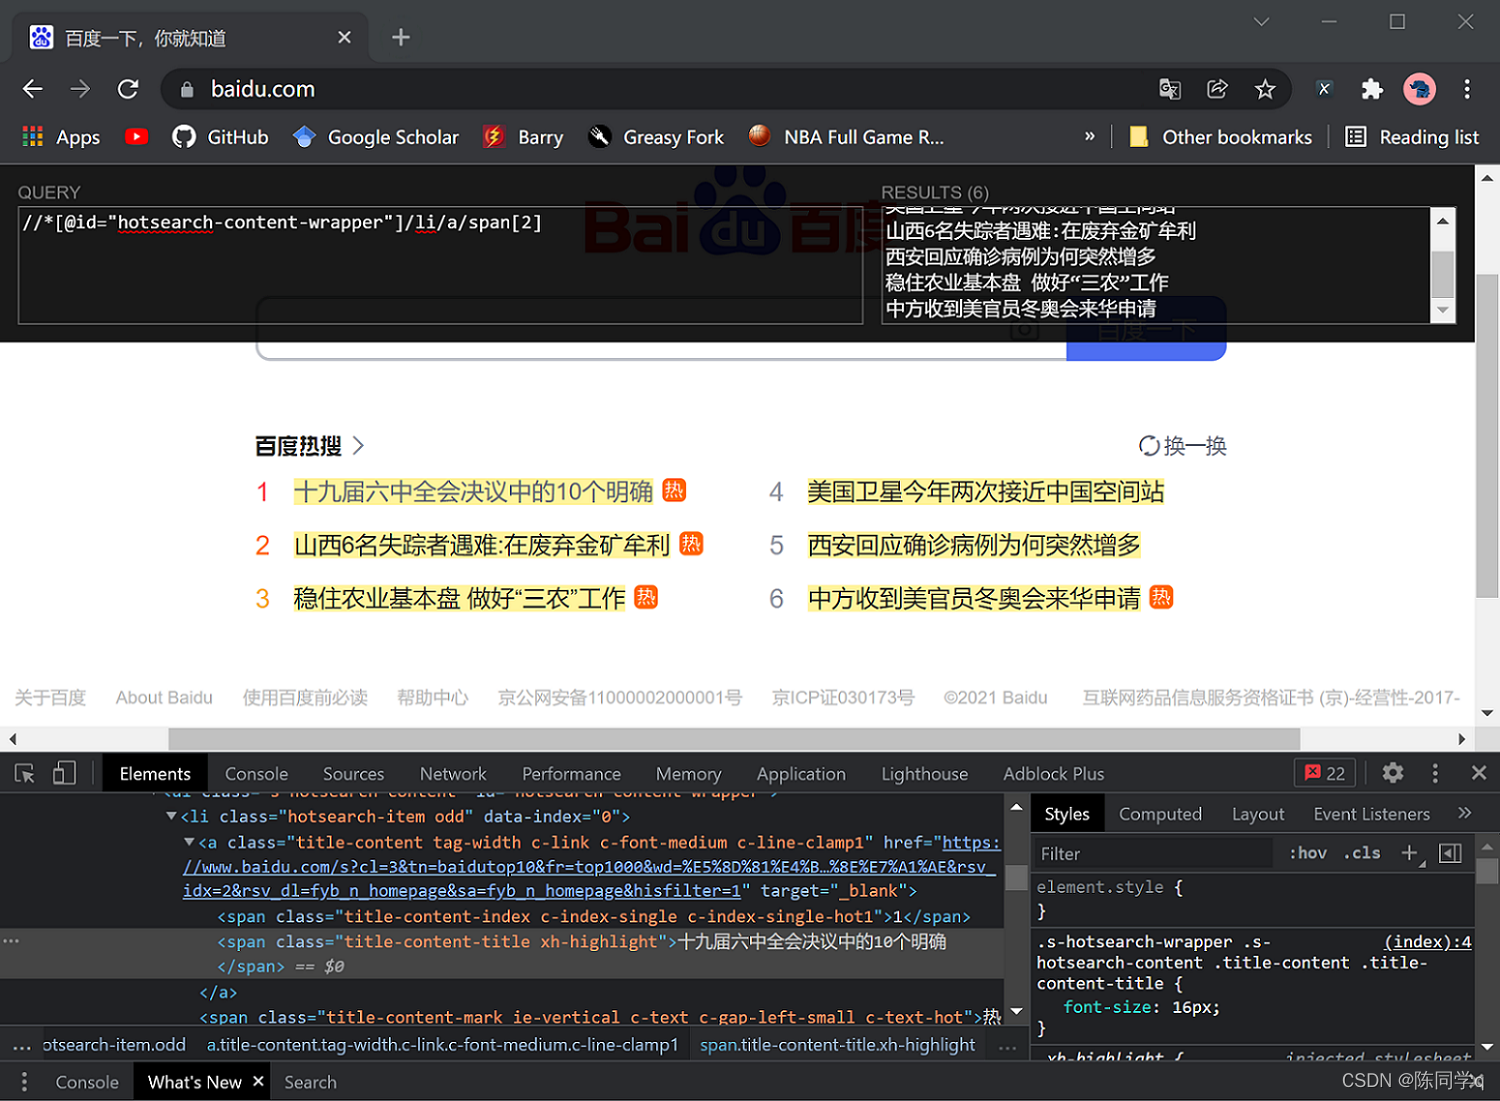Show more Styles pane tabs
The height and width of the screenshot is (1101, 1500).
point(1465,813)
